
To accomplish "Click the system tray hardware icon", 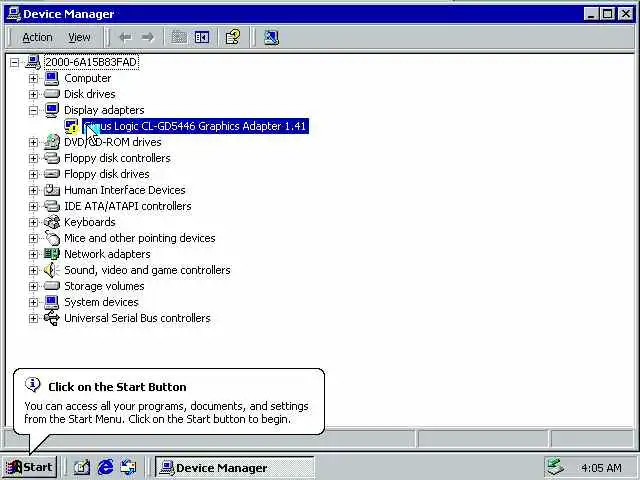I will click(556, 467).
